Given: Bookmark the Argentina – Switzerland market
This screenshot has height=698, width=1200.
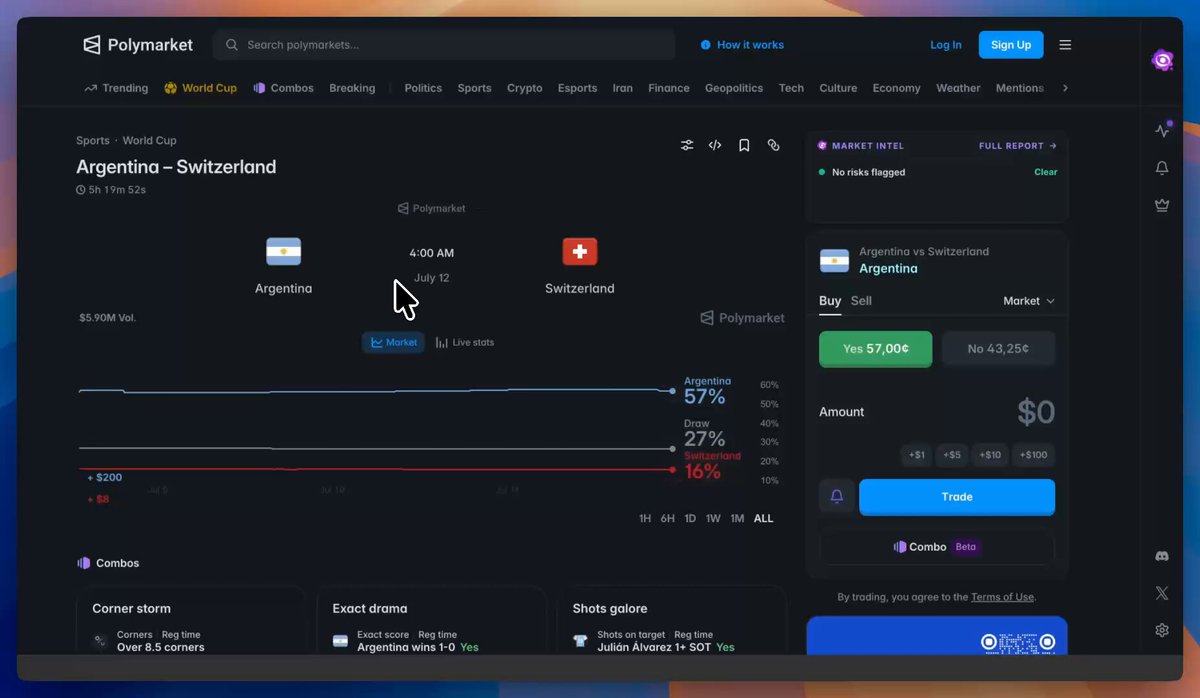Looking at the screenshot, I should (744, 145).
